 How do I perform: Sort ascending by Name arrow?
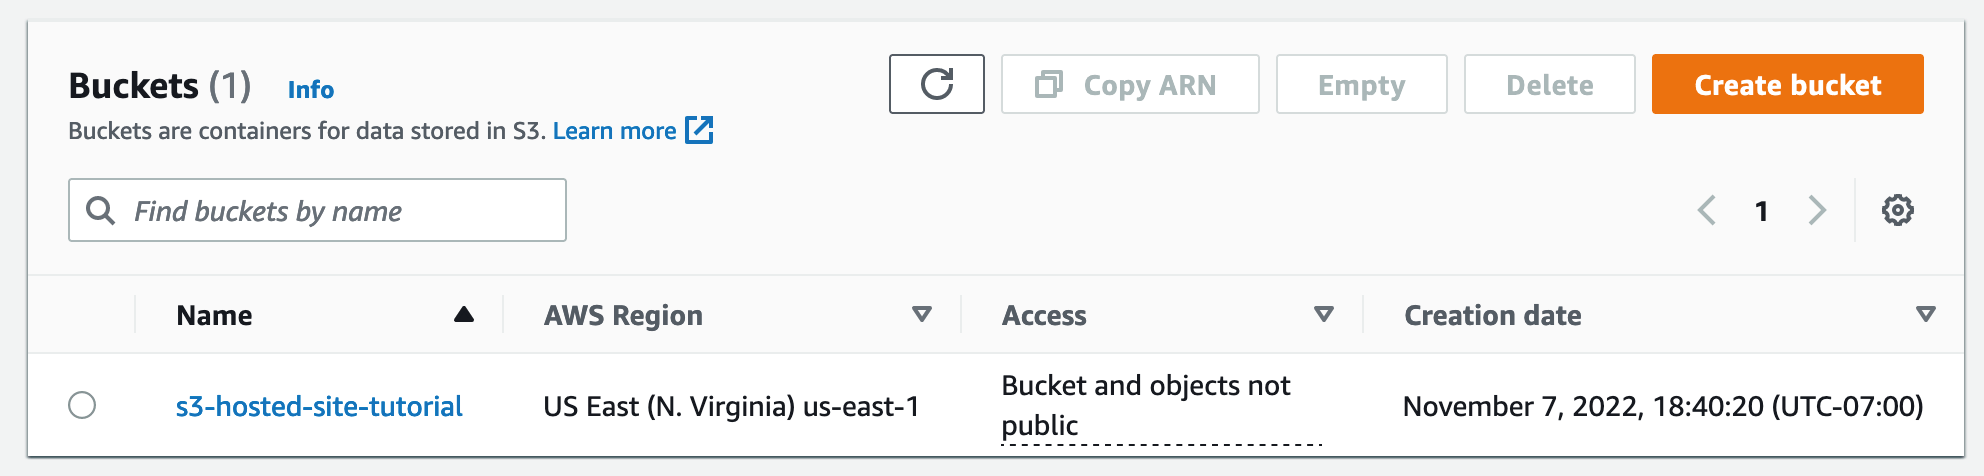point(463,315)
